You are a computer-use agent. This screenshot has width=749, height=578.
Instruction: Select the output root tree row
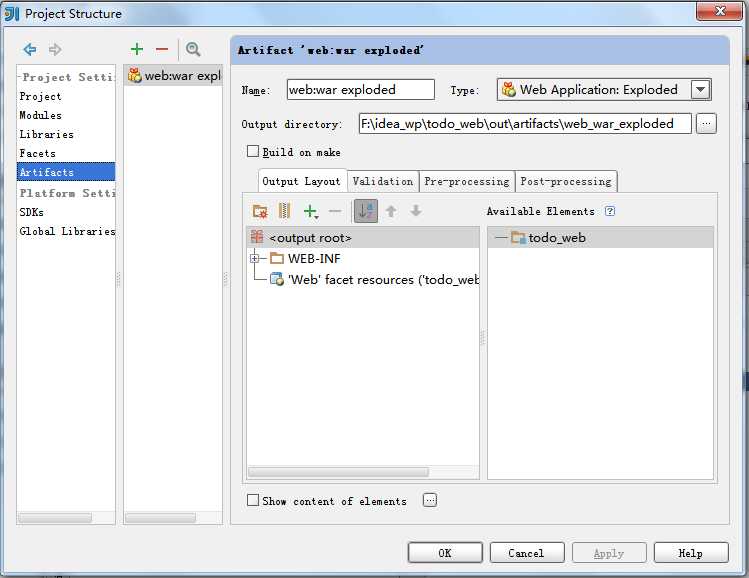point(363,237)
